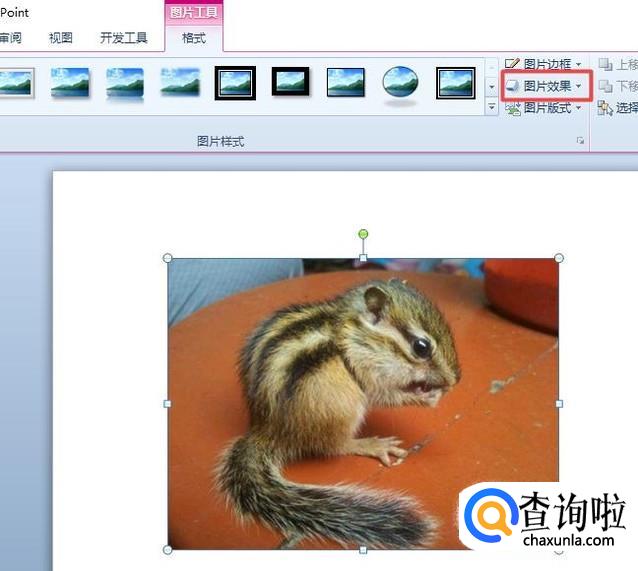Apply the compound black frame picture style
This screenshot has width=638, height=571.
pyautogui.click(x=456, y=83)
